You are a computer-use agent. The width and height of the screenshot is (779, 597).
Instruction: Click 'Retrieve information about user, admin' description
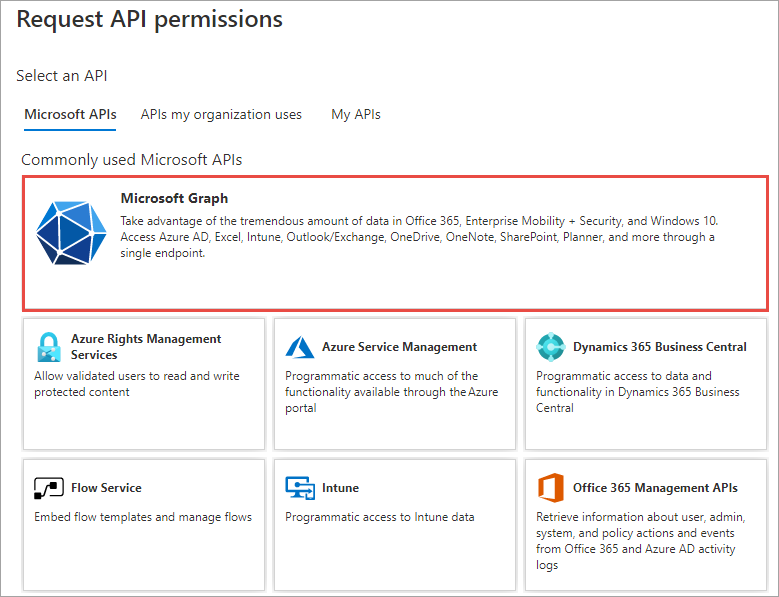(x=641, y=541)
